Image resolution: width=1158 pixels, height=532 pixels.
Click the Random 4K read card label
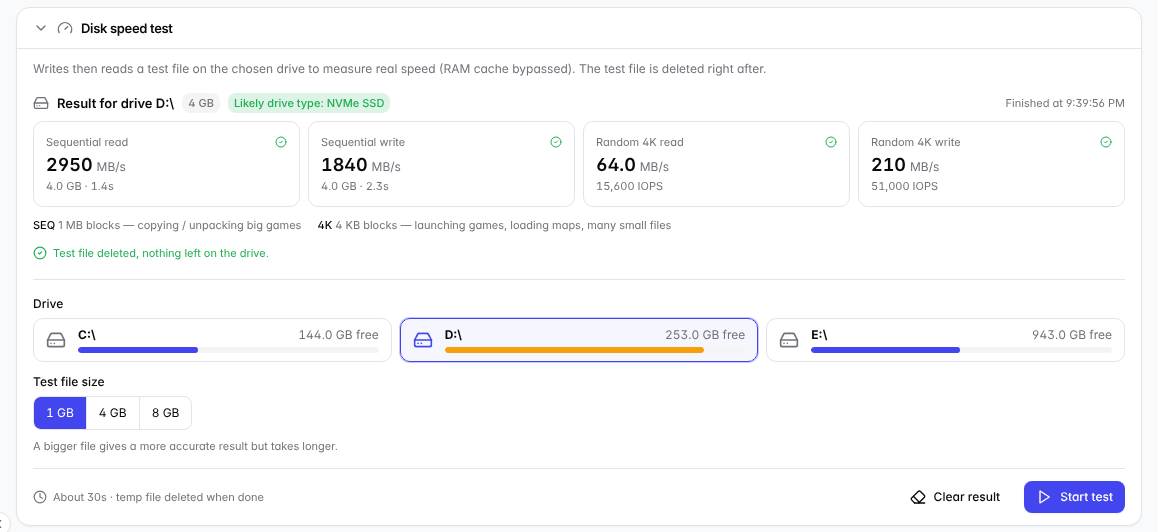[640, 142]
